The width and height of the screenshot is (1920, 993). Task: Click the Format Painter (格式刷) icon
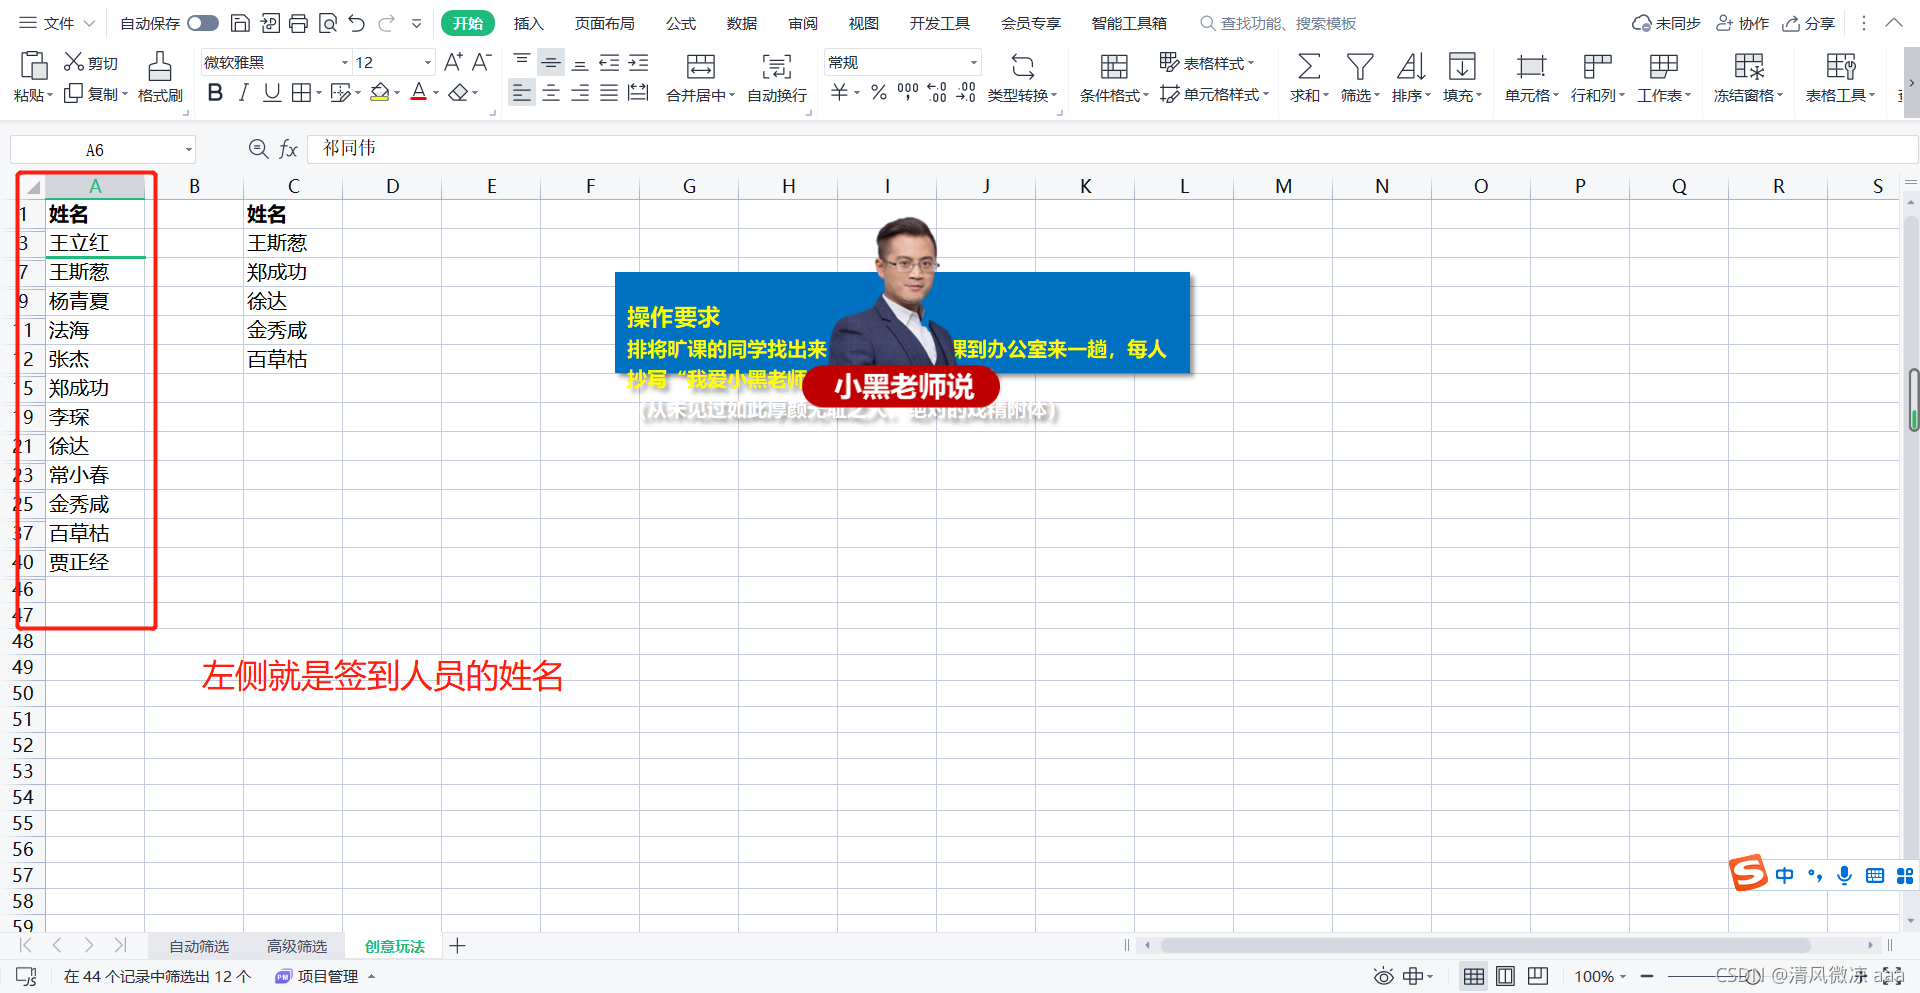click(159, 67)
